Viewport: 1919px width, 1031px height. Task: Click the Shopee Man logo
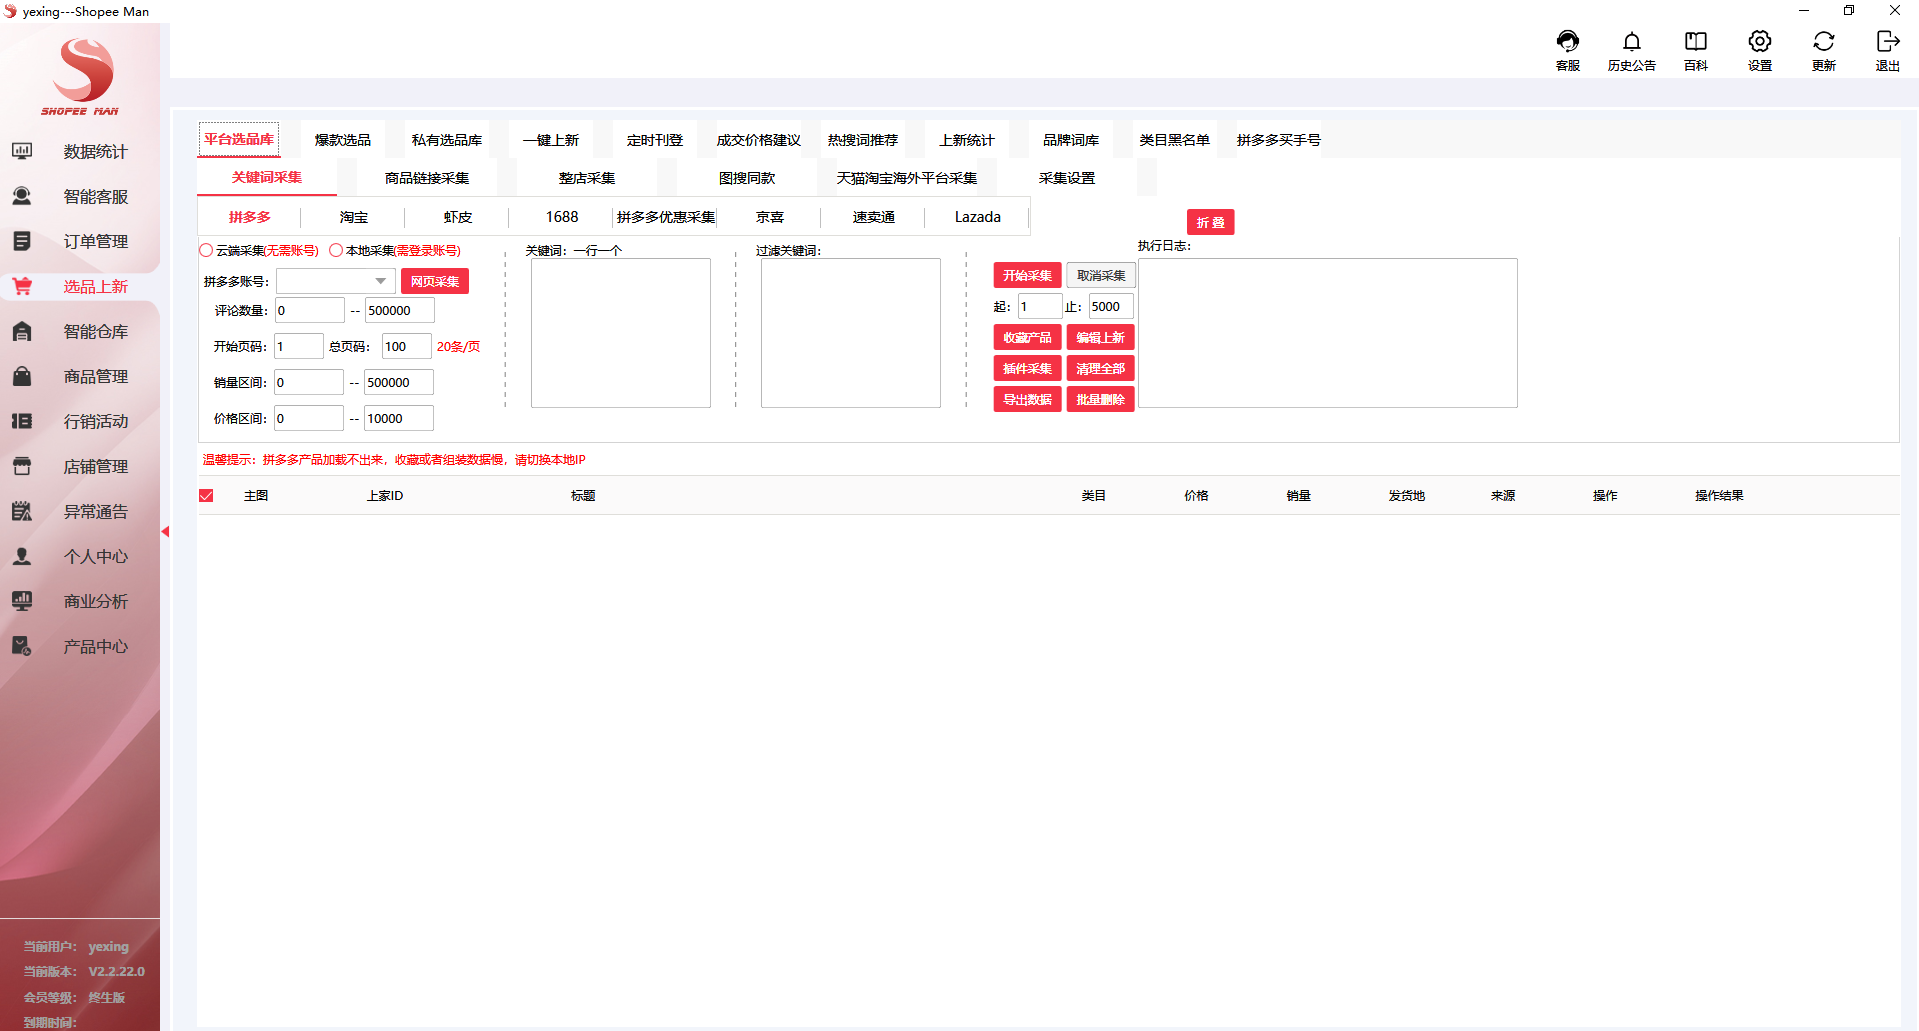pyautogui.click(x=80, y=76)
